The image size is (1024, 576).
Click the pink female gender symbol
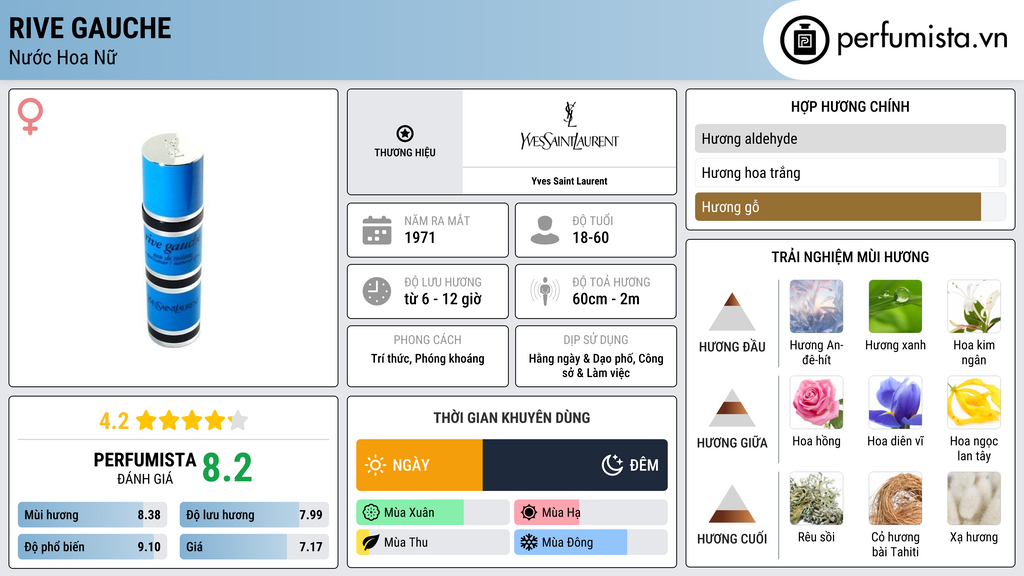(x=31, y=116)
